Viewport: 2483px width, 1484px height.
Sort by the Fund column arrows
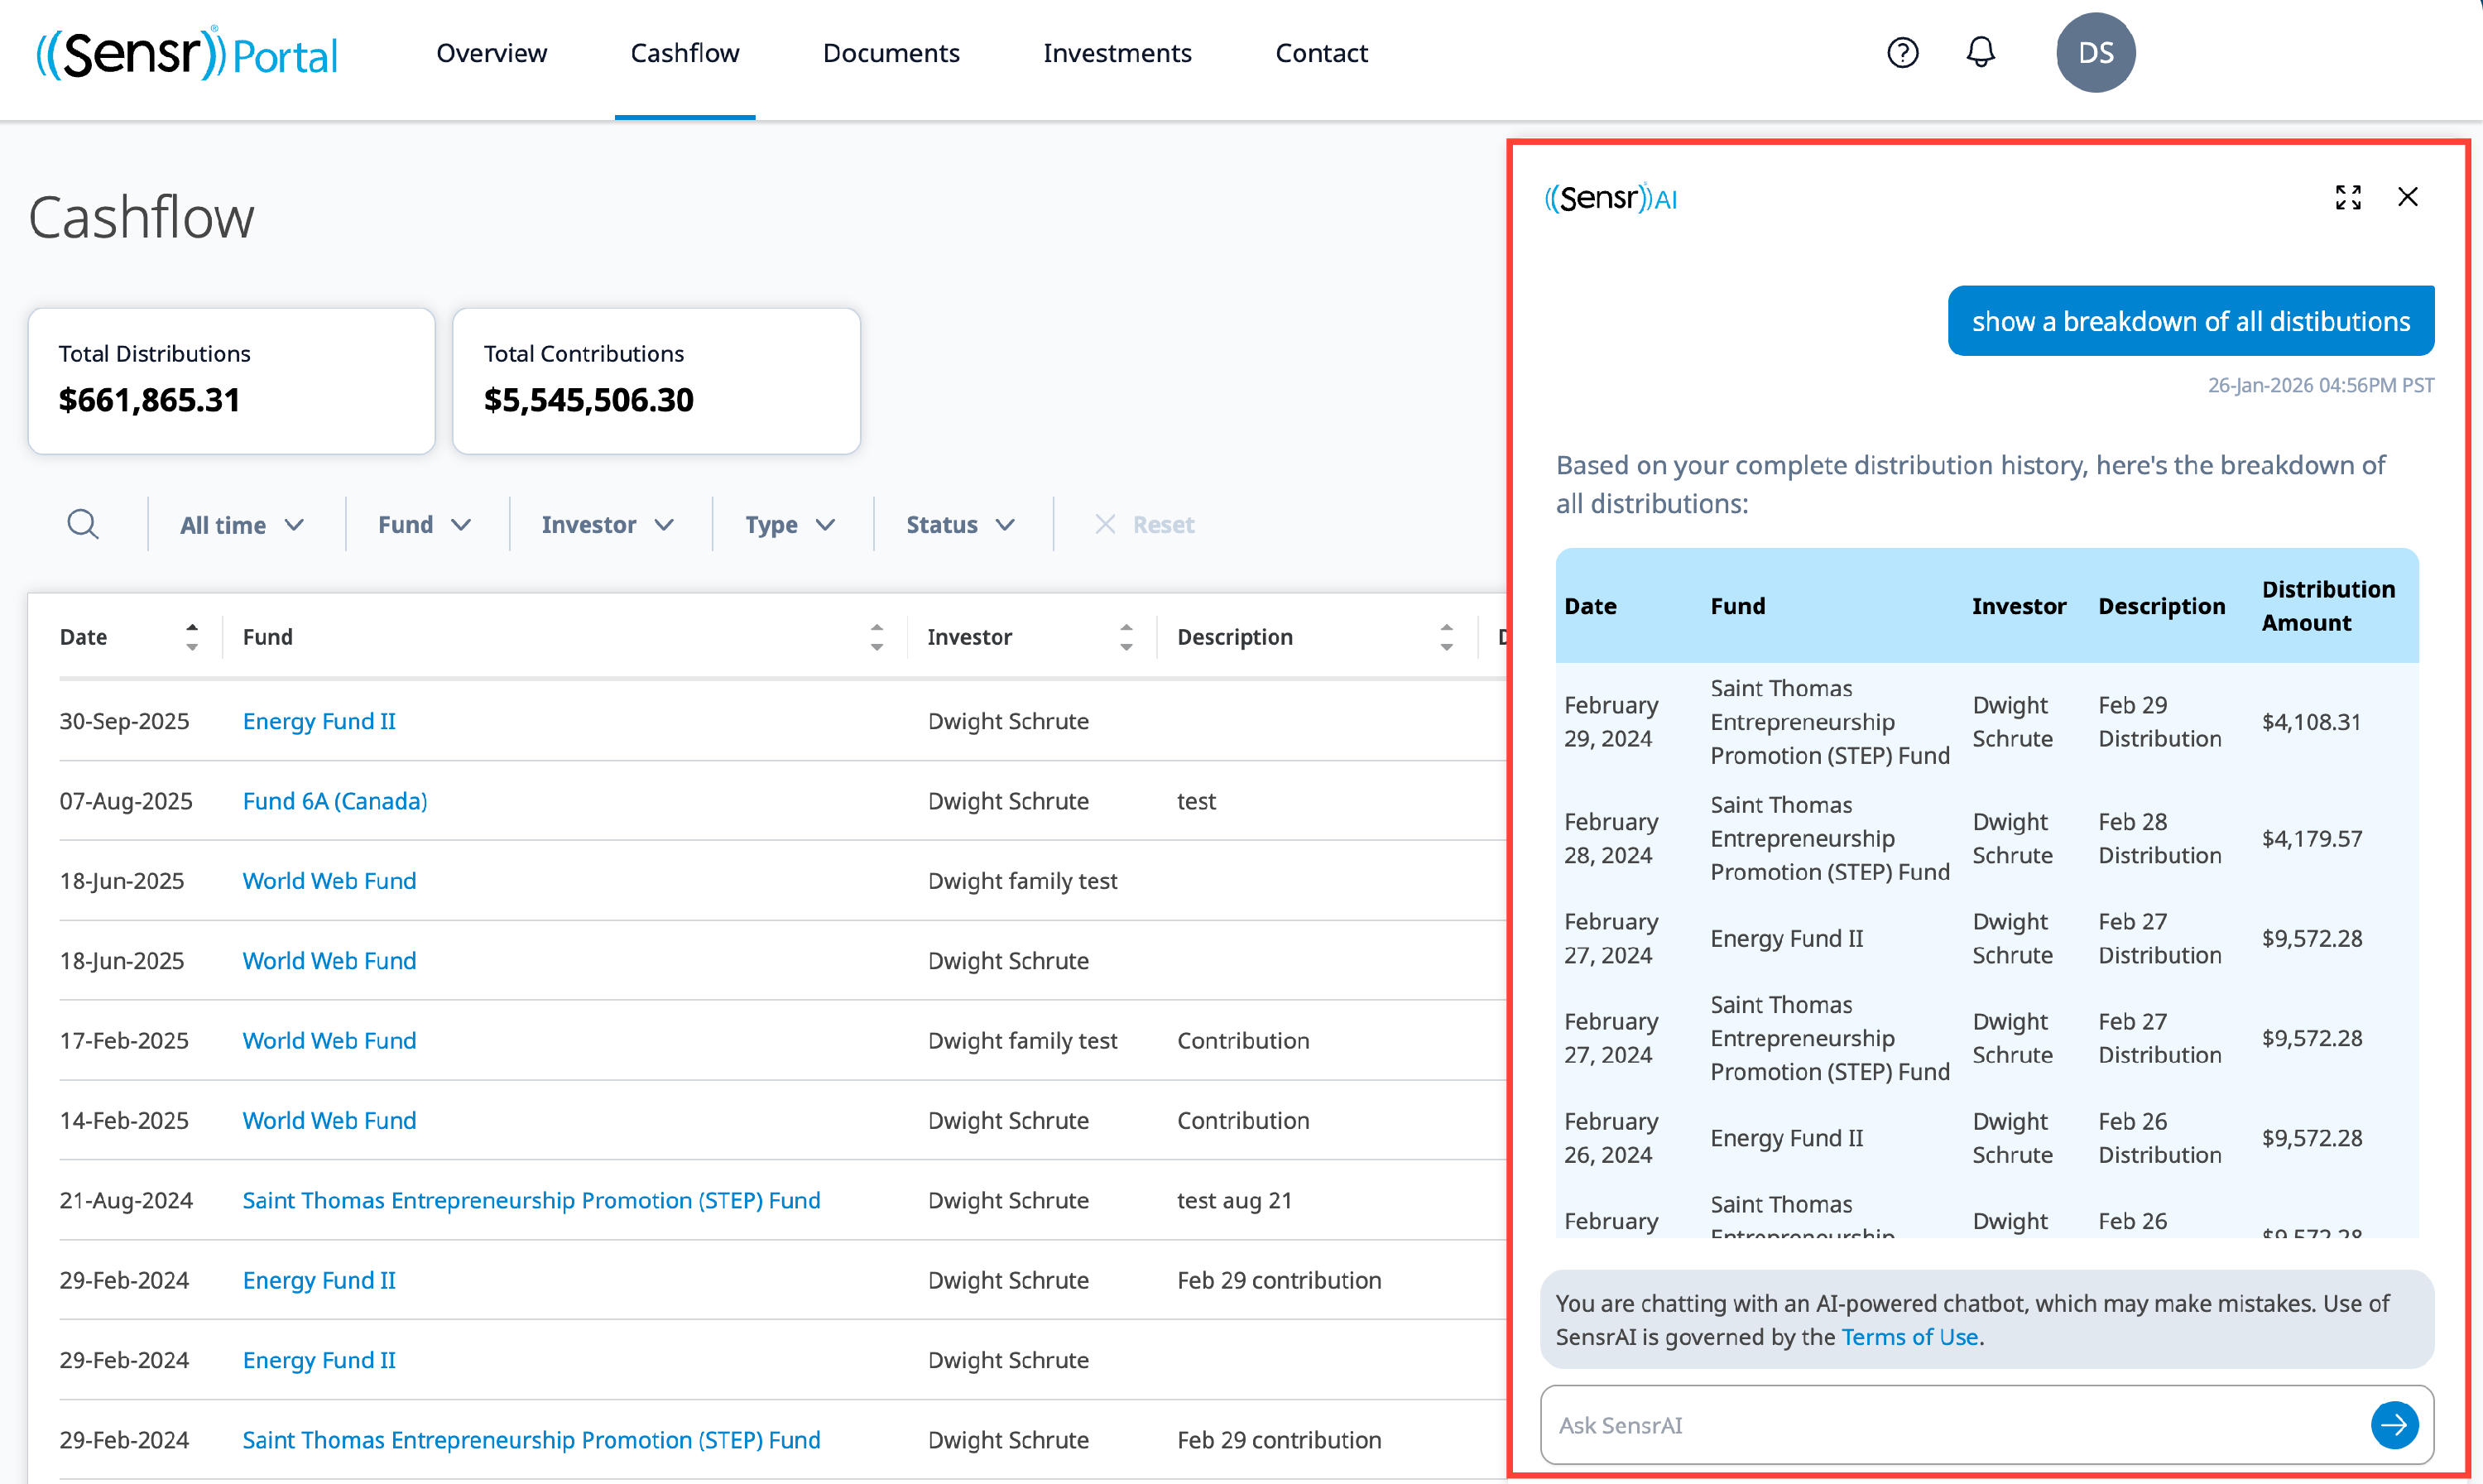tap(876, 637)
